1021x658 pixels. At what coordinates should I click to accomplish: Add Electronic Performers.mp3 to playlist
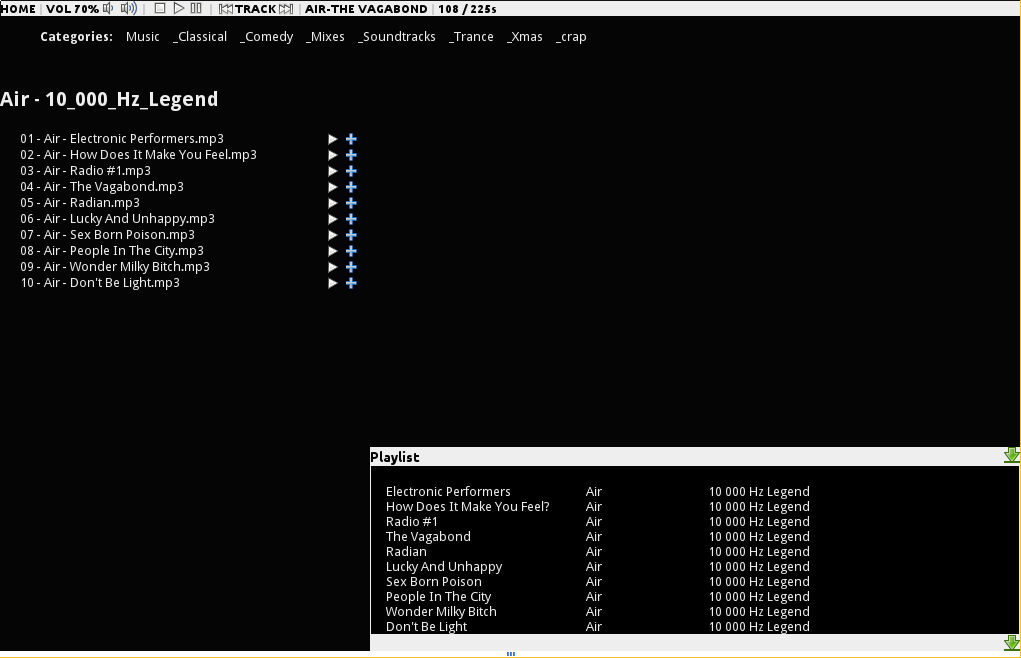coord(351,139)
